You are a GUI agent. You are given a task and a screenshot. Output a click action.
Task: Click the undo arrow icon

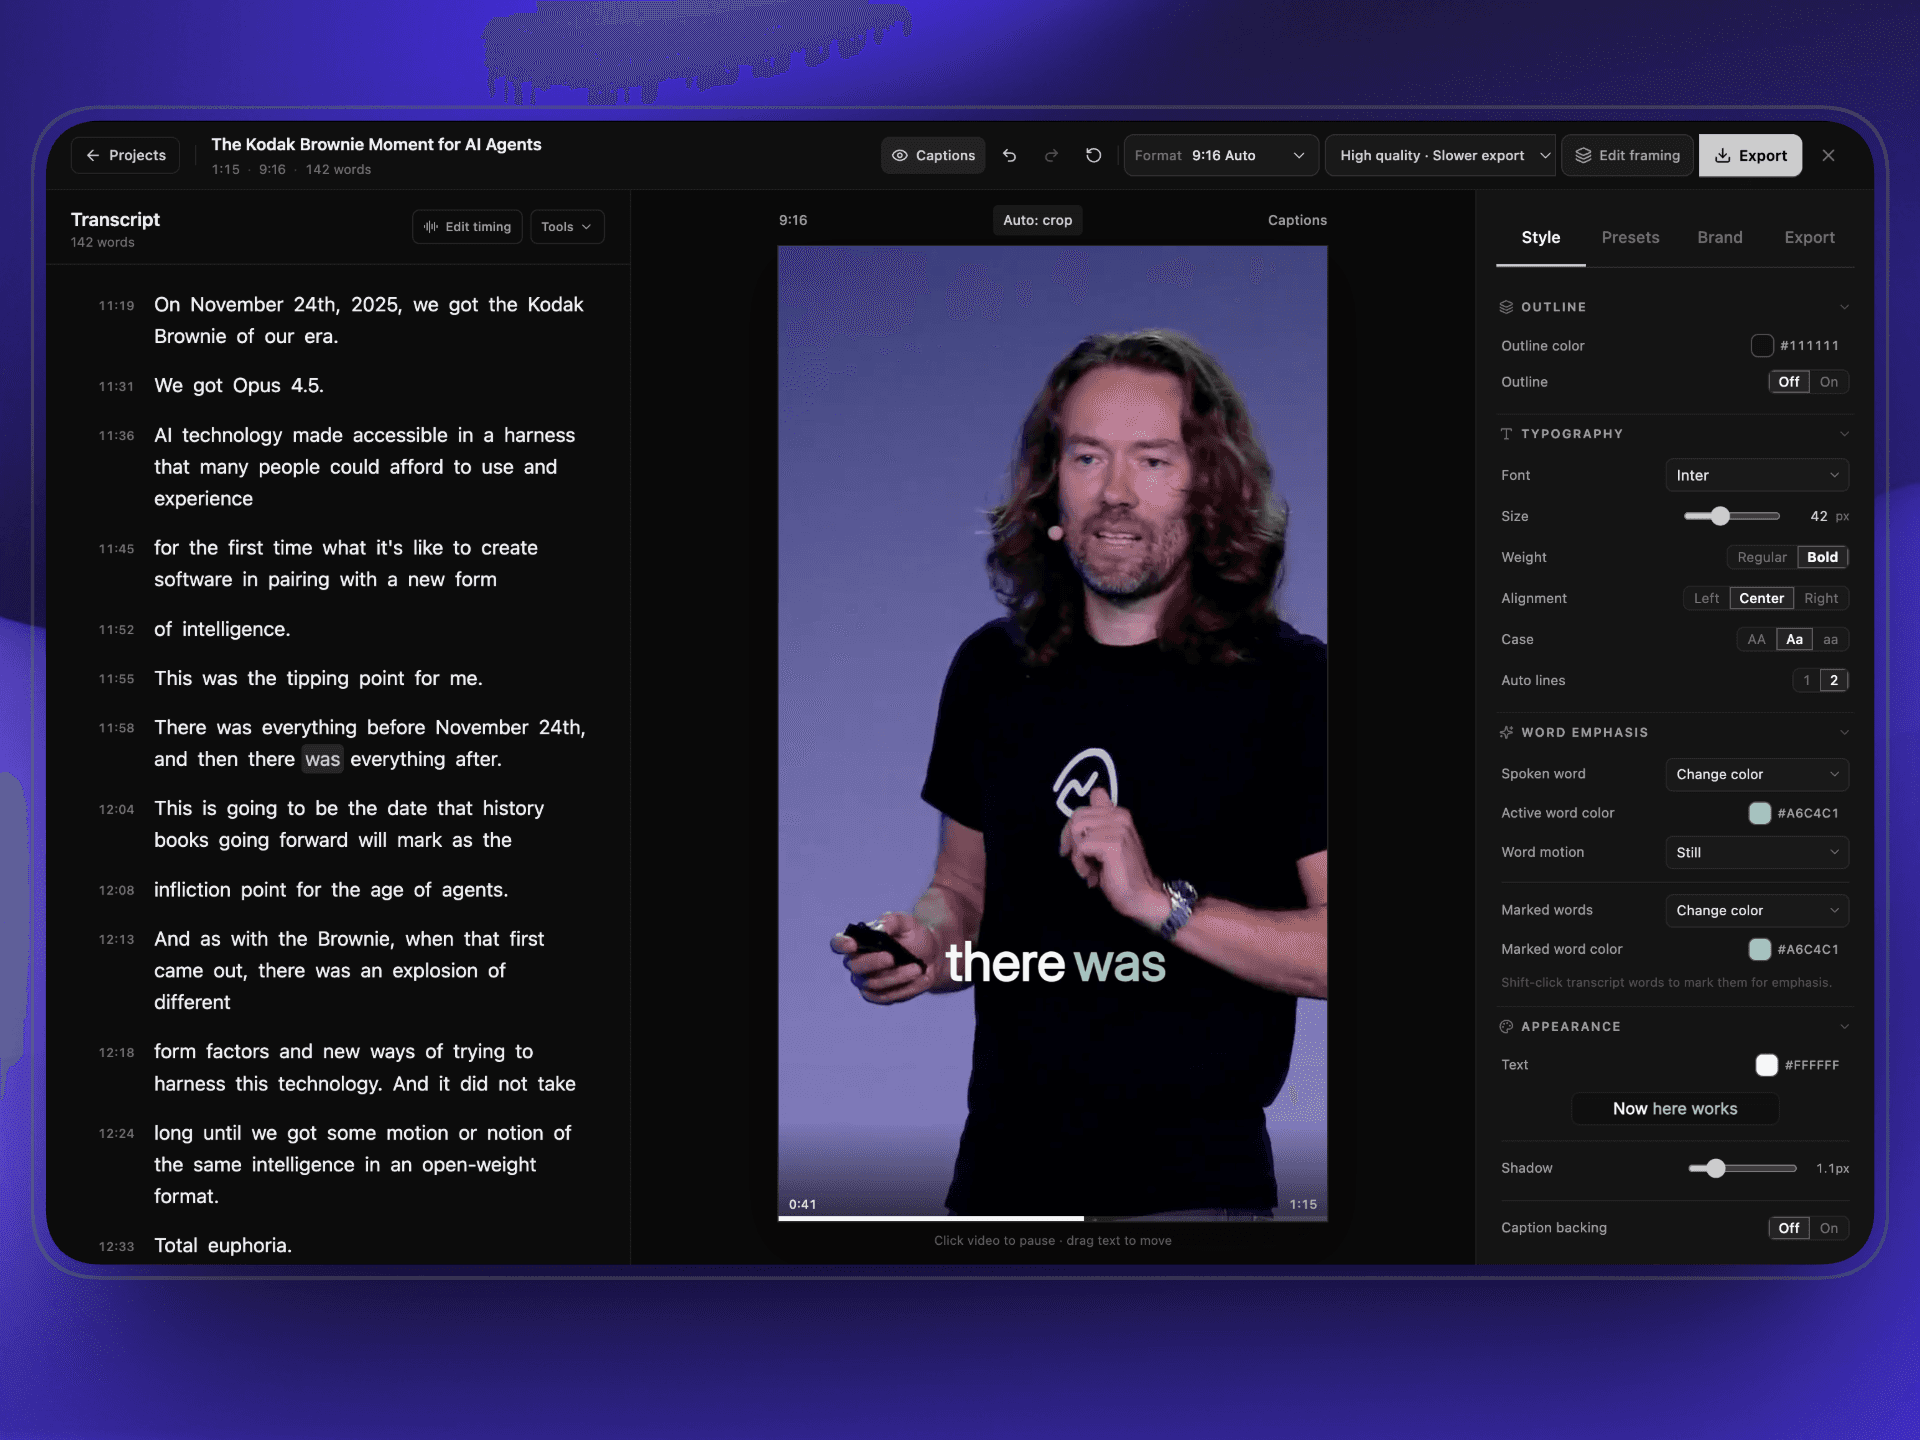tap(1009, 156)
